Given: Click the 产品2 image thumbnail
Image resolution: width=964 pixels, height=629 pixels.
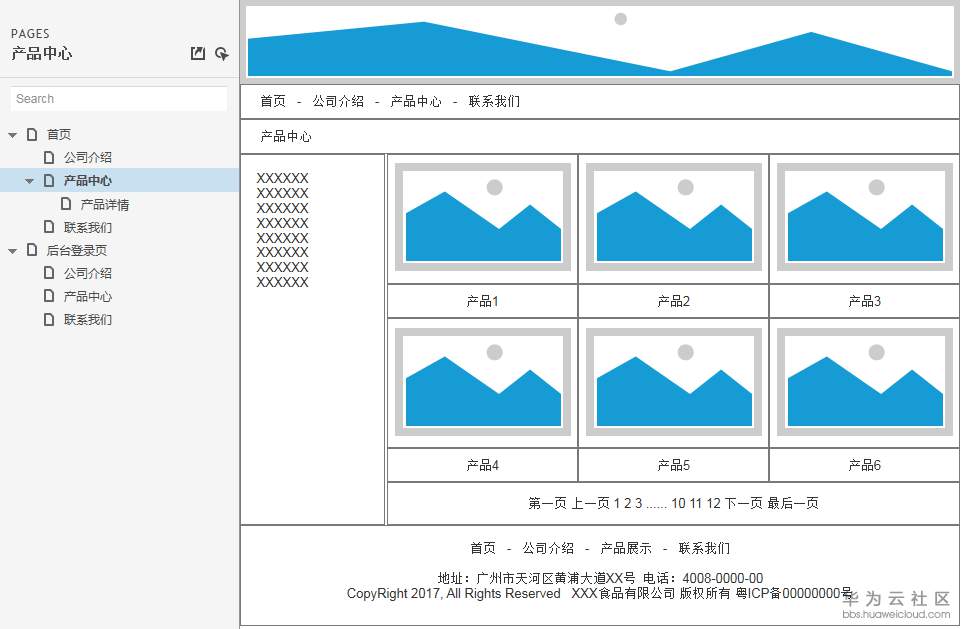Looking at the screenshot, I should pos(674,217).
